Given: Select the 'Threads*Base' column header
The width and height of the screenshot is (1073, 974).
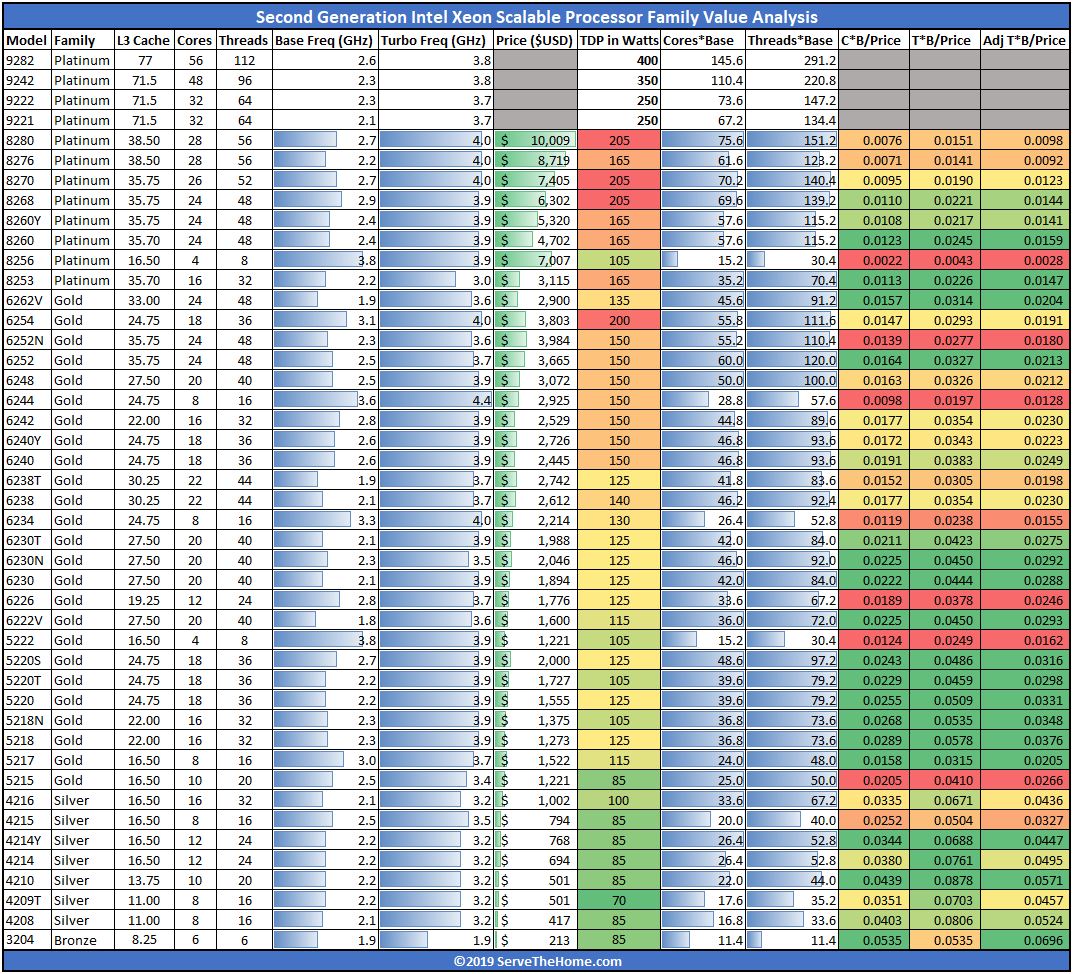Looking at the screenshot, I should [x=790, y=40].
